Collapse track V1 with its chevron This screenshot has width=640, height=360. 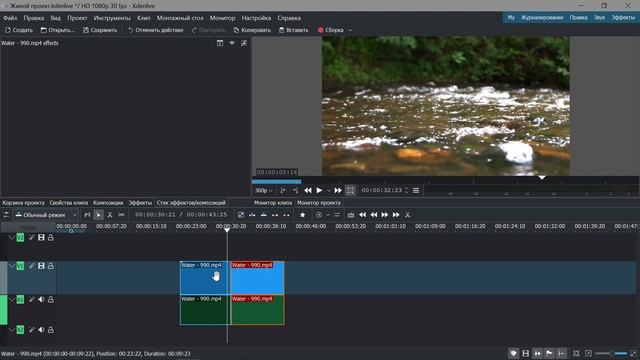(x=12, y=266)
